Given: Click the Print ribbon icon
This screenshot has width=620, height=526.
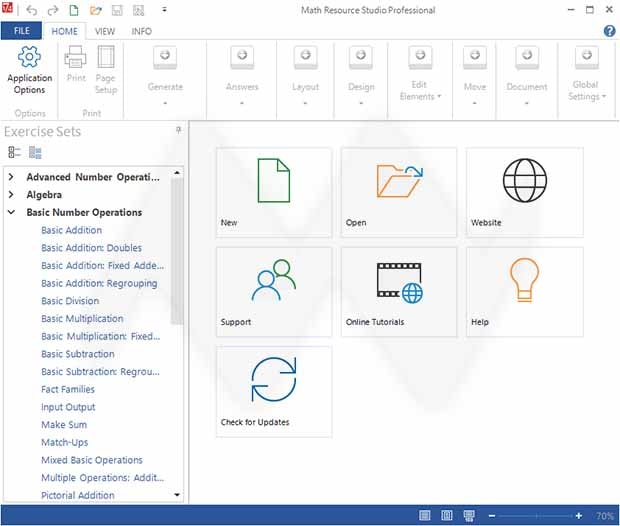Looking at the screenshot, I should tap(75, 57).
